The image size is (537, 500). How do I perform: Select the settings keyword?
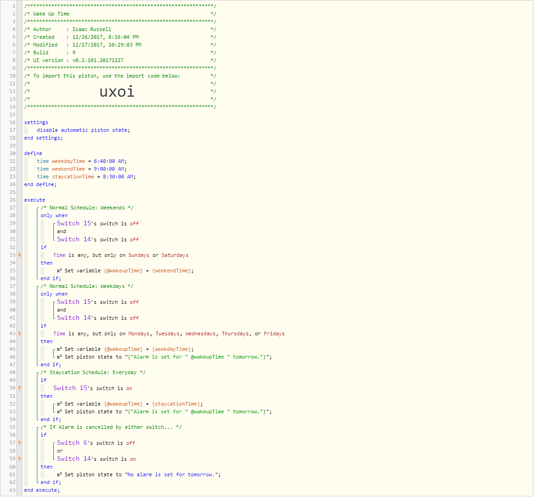(36, 122)
